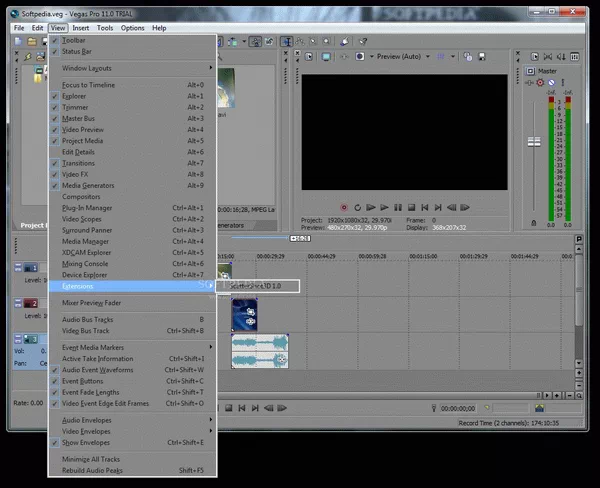This screenshot has height=488, width=600.
Task: Open the Options menu
Action: pyautogui.click(x=132, y=28)
